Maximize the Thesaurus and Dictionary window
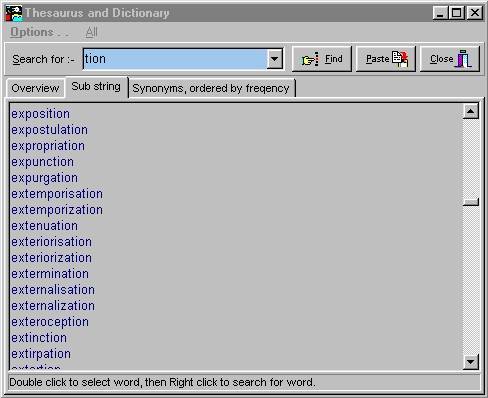Viewport: 488px width, 398px height. [x=456, y=13]
